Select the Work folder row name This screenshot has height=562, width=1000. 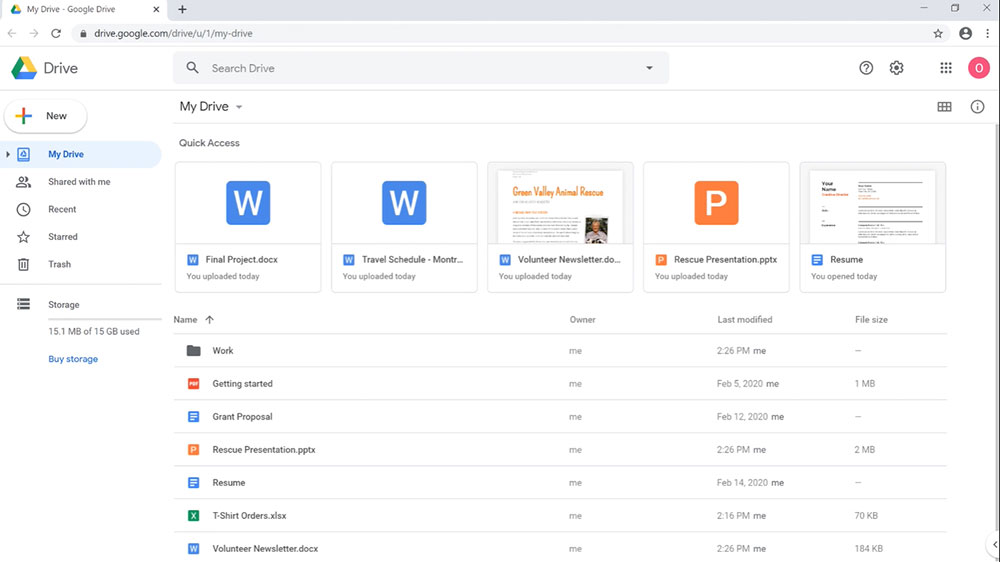click(x=223, y=351)
